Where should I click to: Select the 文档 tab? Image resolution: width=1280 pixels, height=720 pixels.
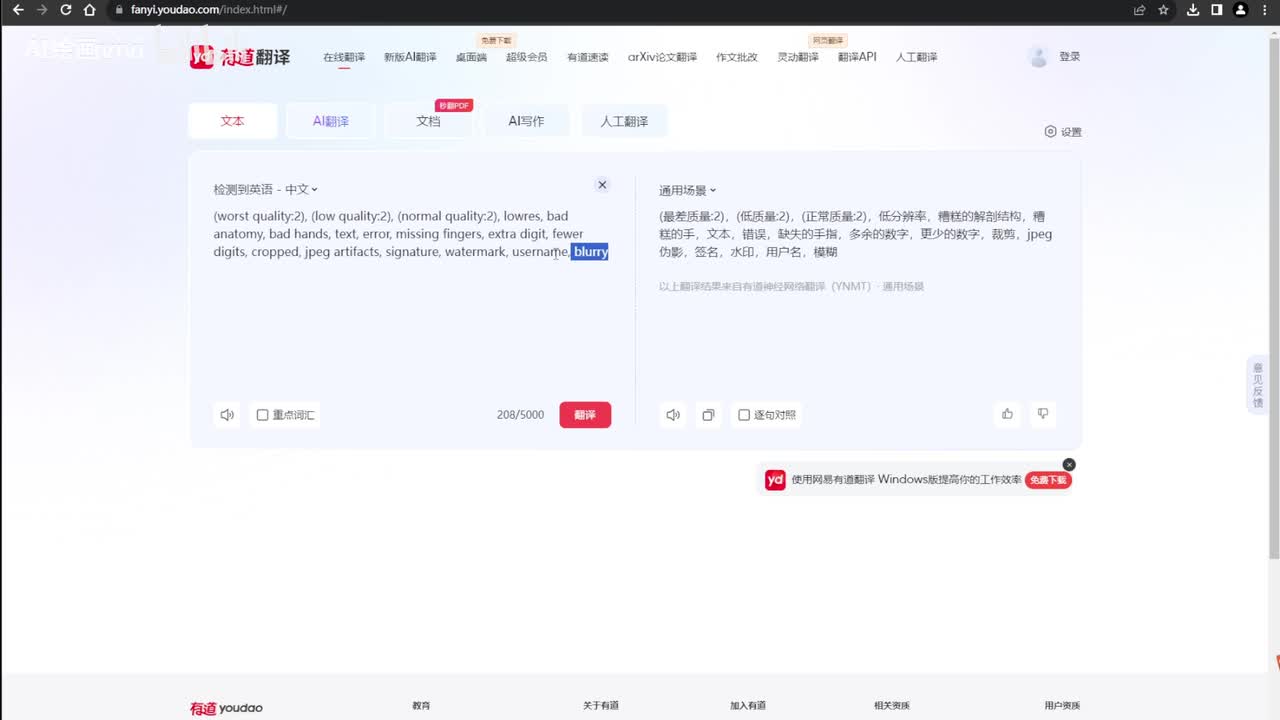(x=428, y=121)
